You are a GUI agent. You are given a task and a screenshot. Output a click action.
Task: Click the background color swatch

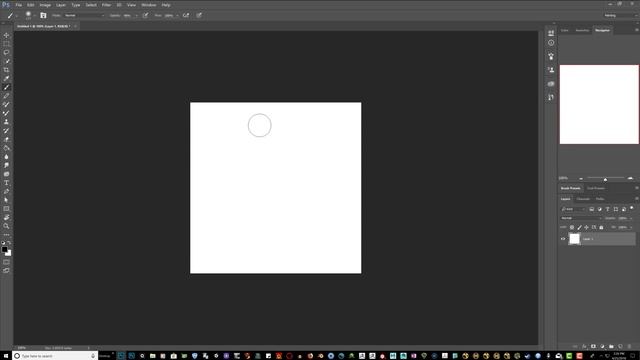[9, 254]
